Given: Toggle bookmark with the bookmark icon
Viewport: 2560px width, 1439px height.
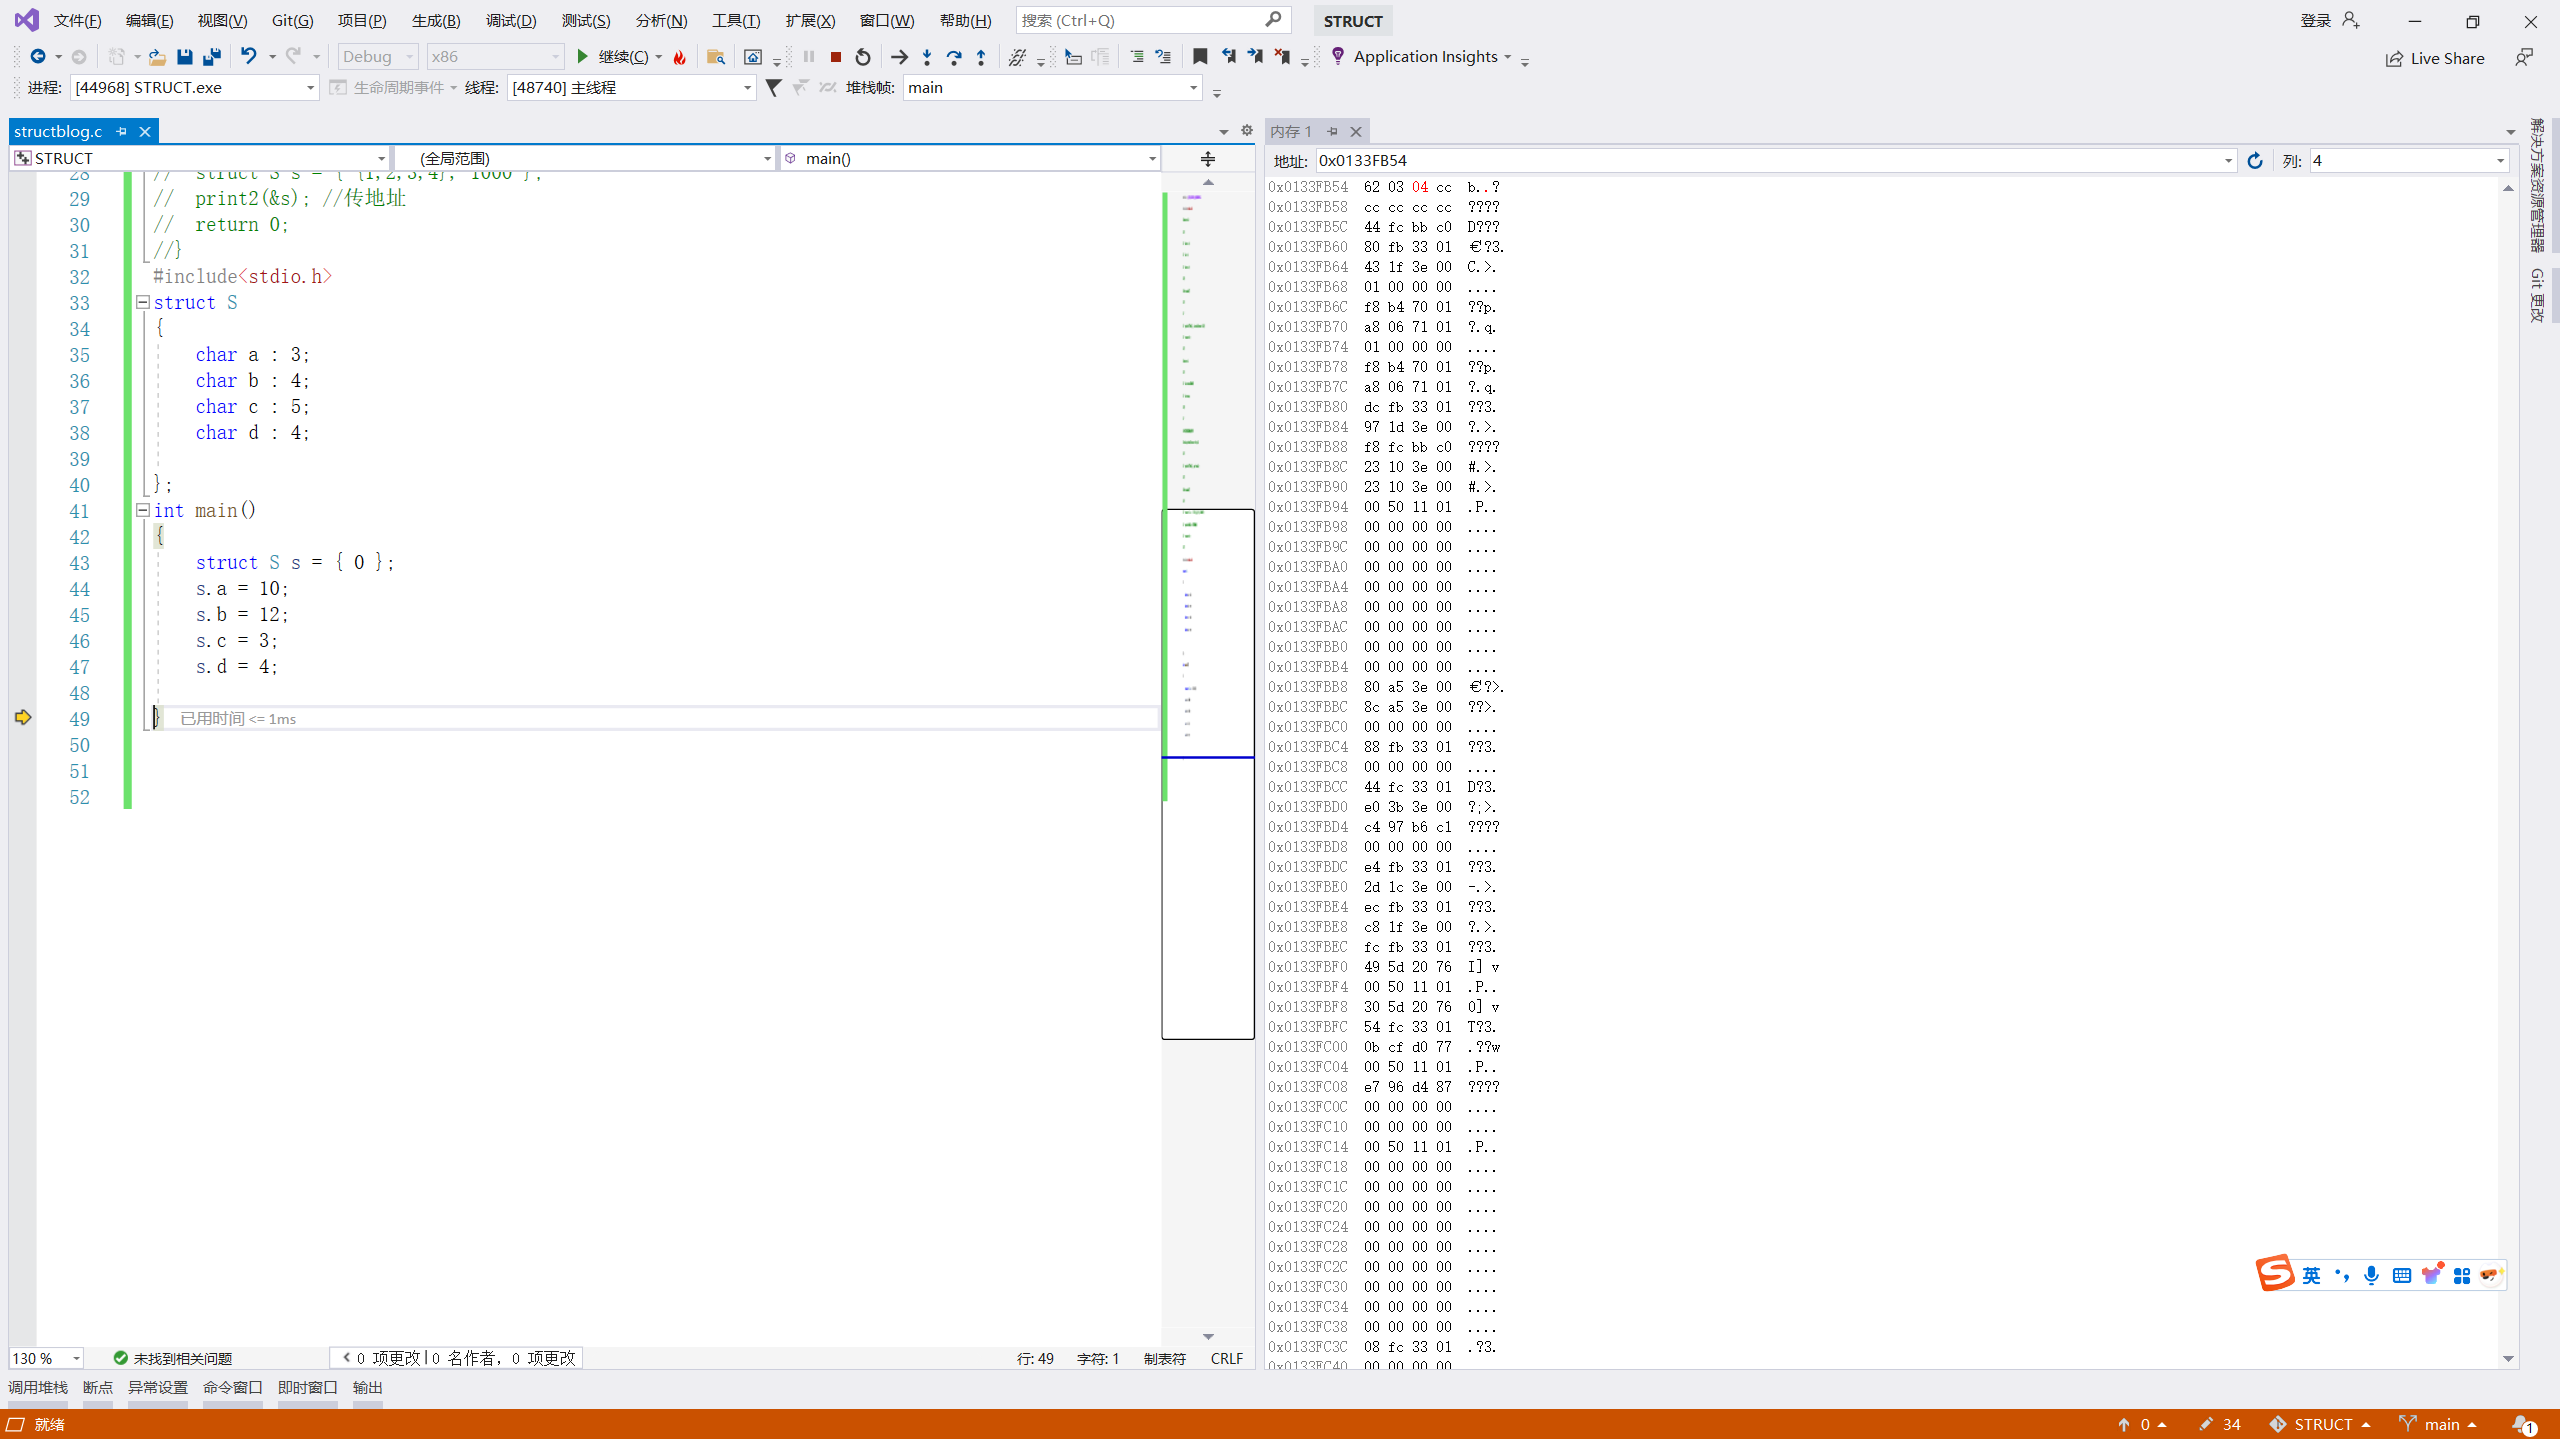Looking at the screenshot, I should [x=1200, y=57].
